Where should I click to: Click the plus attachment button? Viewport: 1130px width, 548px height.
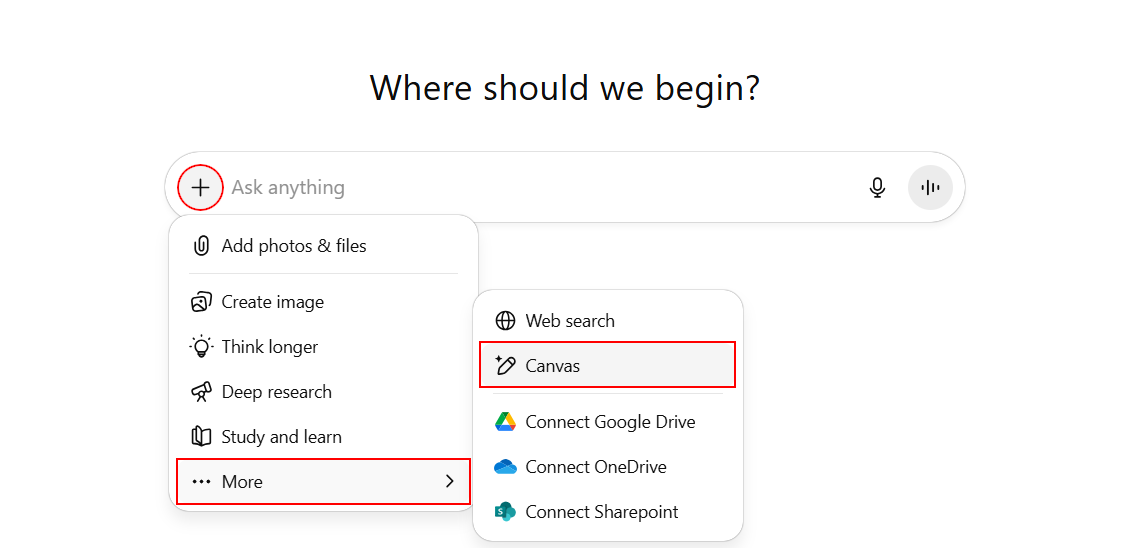click(200, 187)
